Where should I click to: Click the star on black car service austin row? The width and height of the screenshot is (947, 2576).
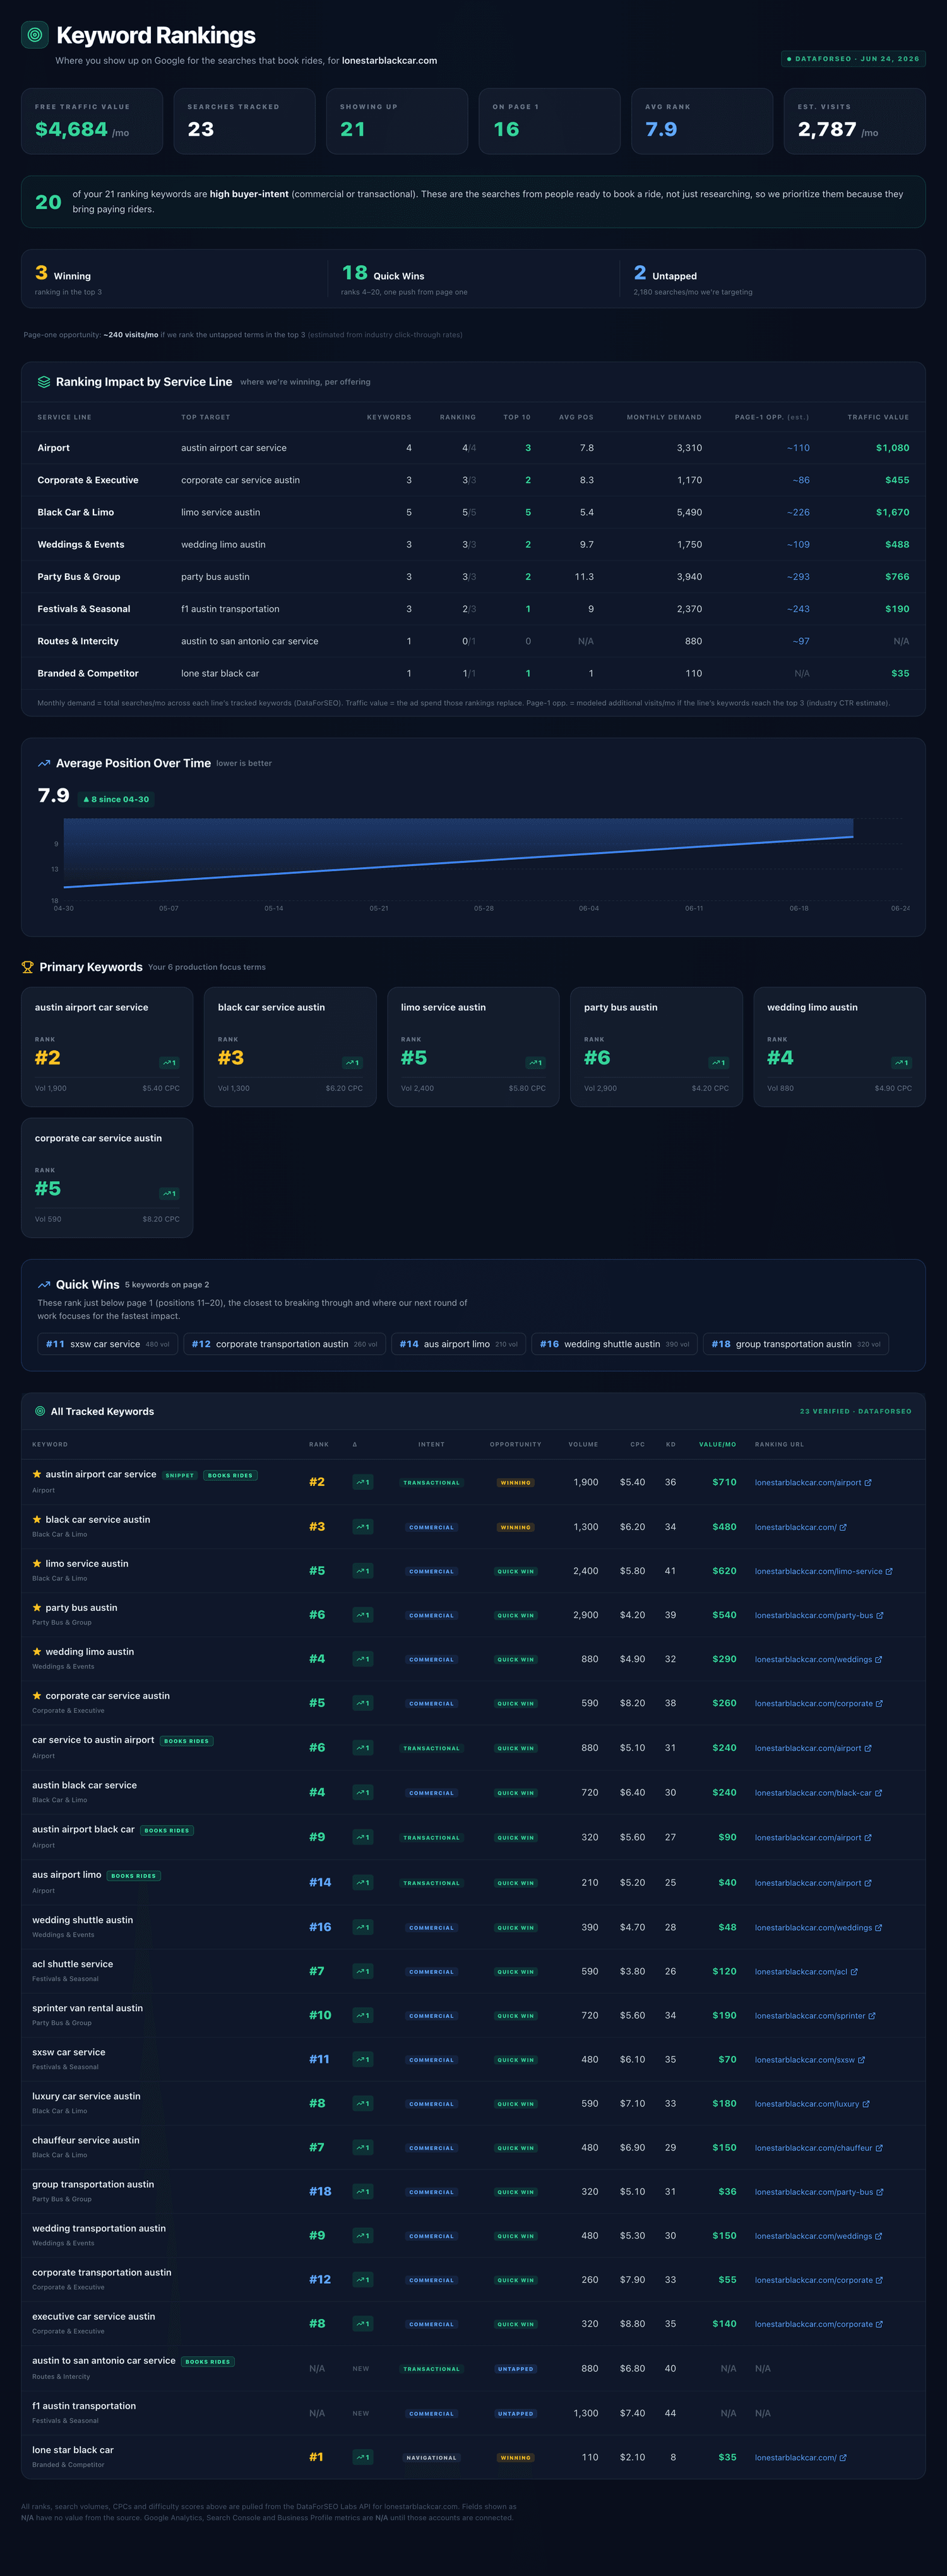pyautogui.click(x=37, y=1519)
